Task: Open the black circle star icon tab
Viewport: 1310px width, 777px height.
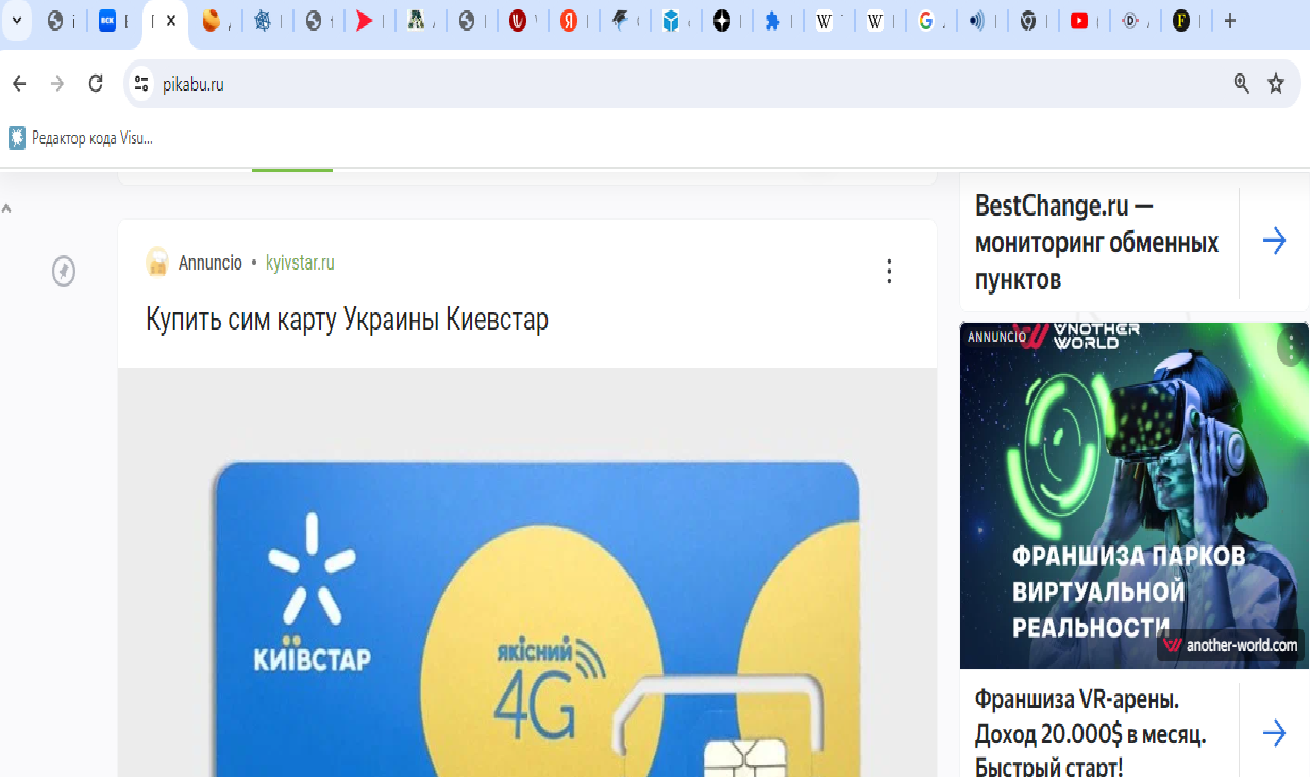Action: [722, 21]
